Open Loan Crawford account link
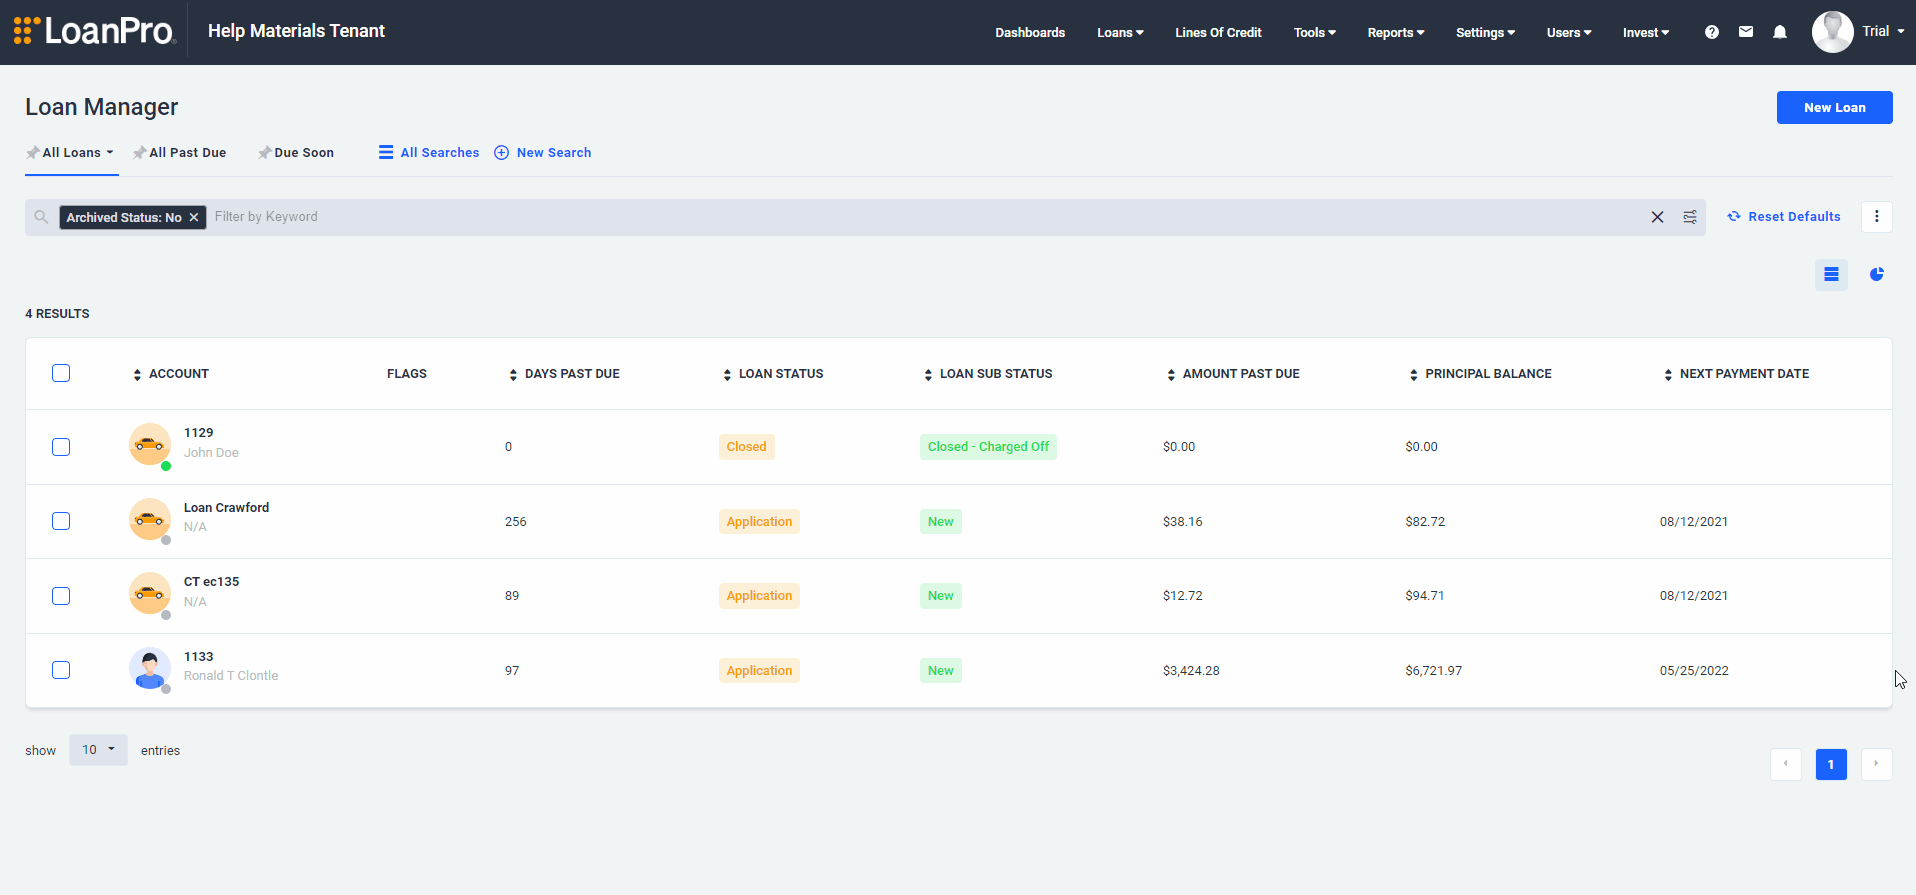The height and width of the screenshot is (895, 1916). 226,508
